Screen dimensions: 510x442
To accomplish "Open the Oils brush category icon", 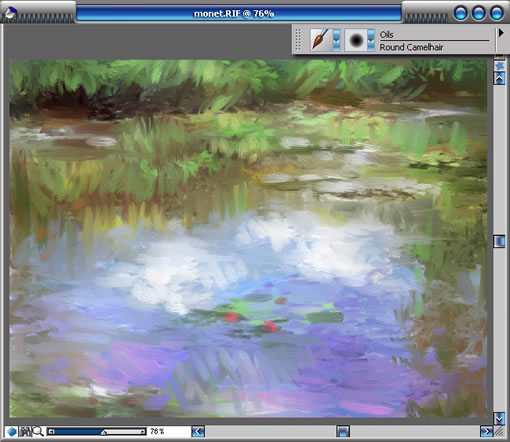I will point(320,40).
